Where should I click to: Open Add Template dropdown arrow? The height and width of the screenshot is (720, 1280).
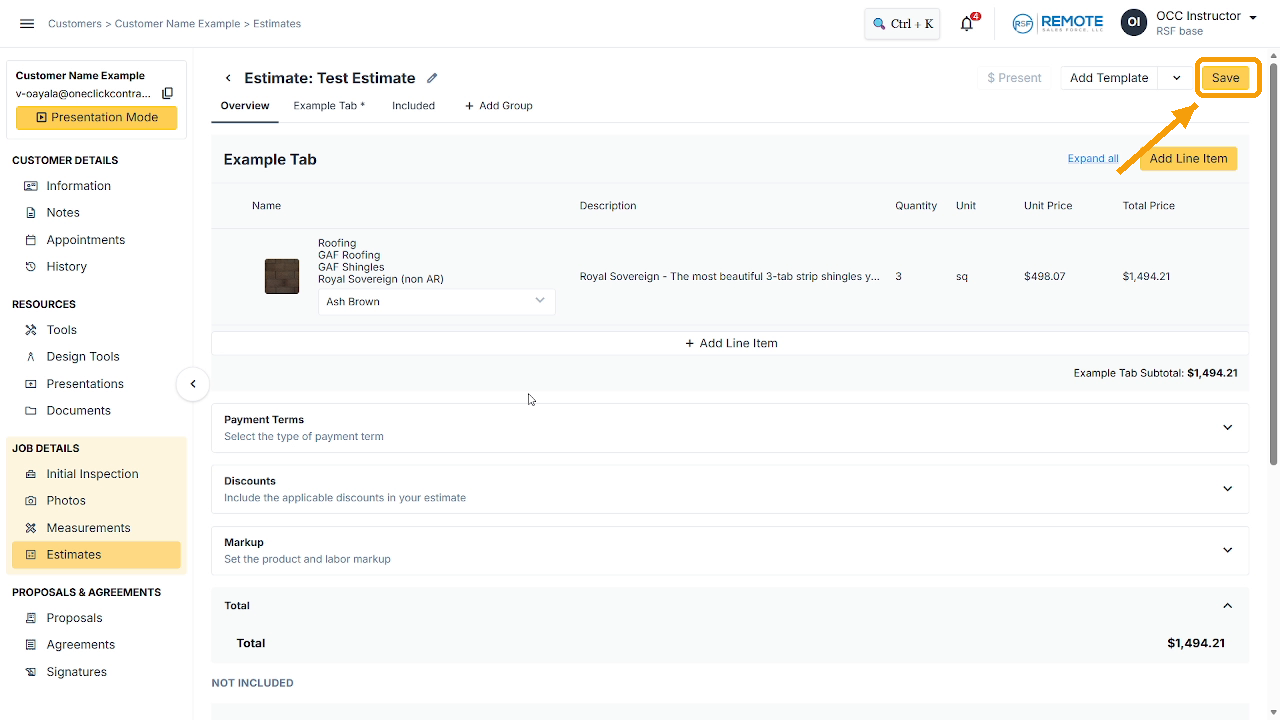coord(1176,78)
